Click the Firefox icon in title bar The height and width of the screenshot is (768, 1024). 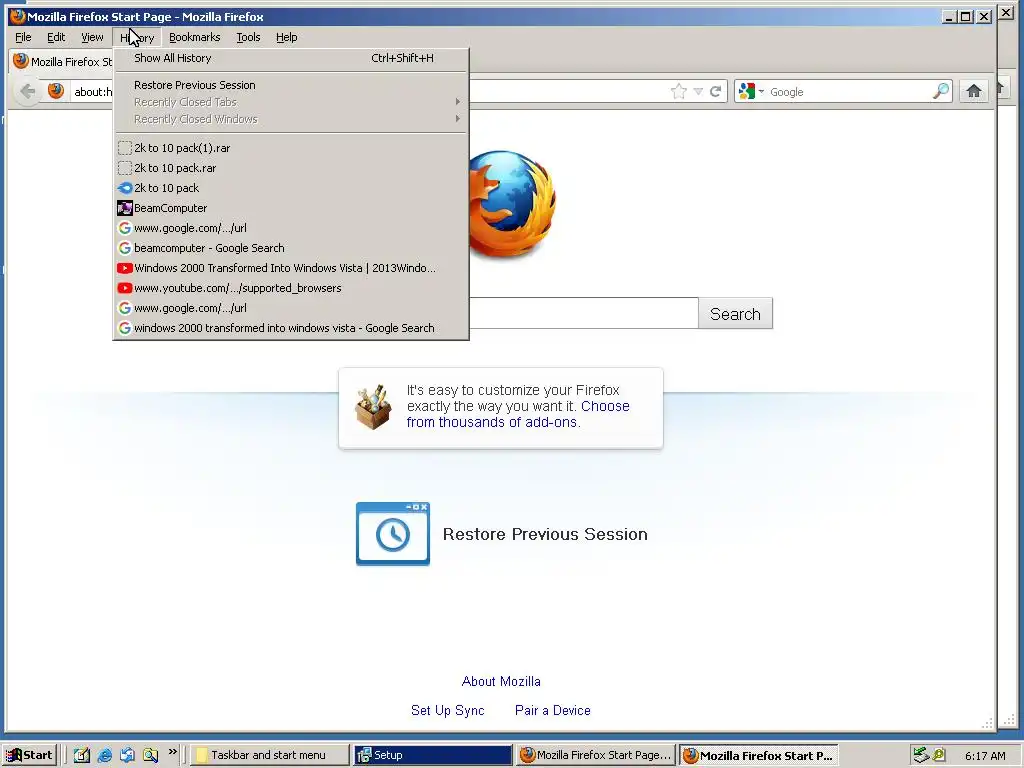(x=18, y=16)
